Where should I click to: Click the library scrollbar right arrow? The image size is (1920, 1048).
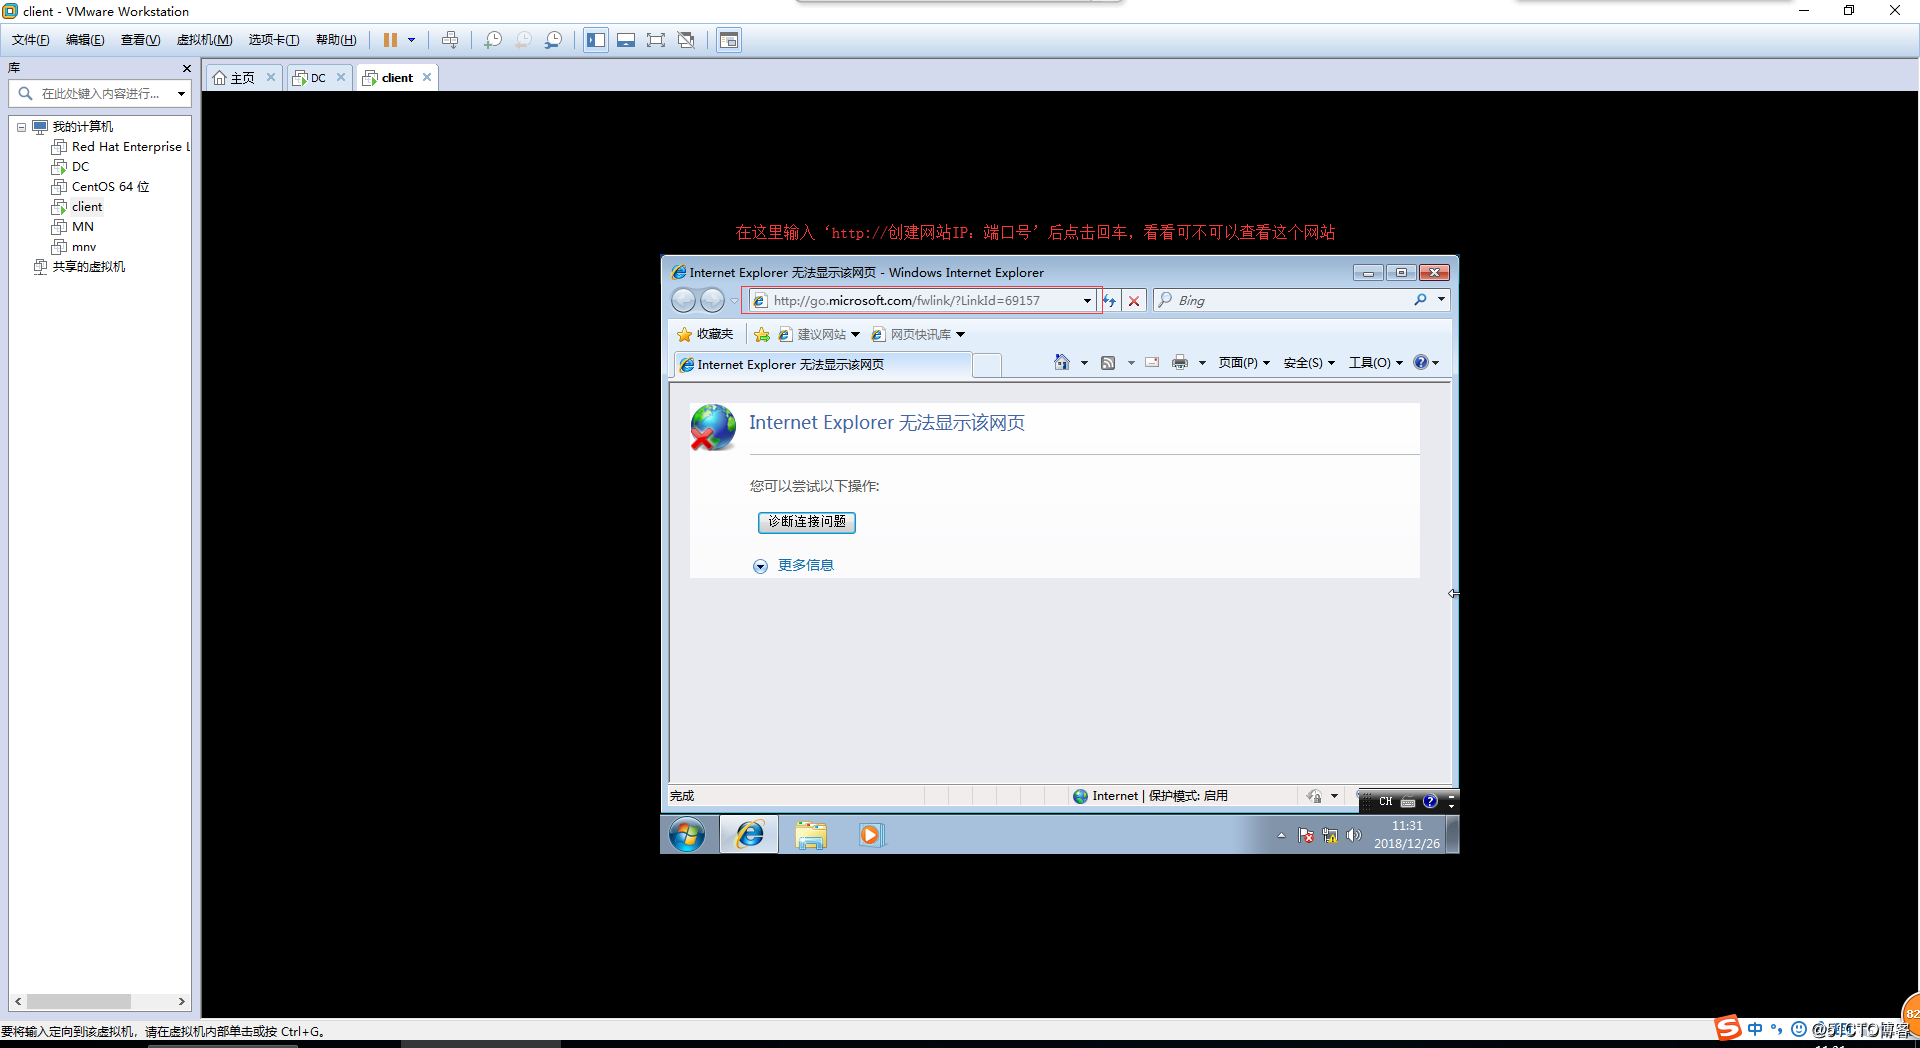click(x=181, y=1001)
